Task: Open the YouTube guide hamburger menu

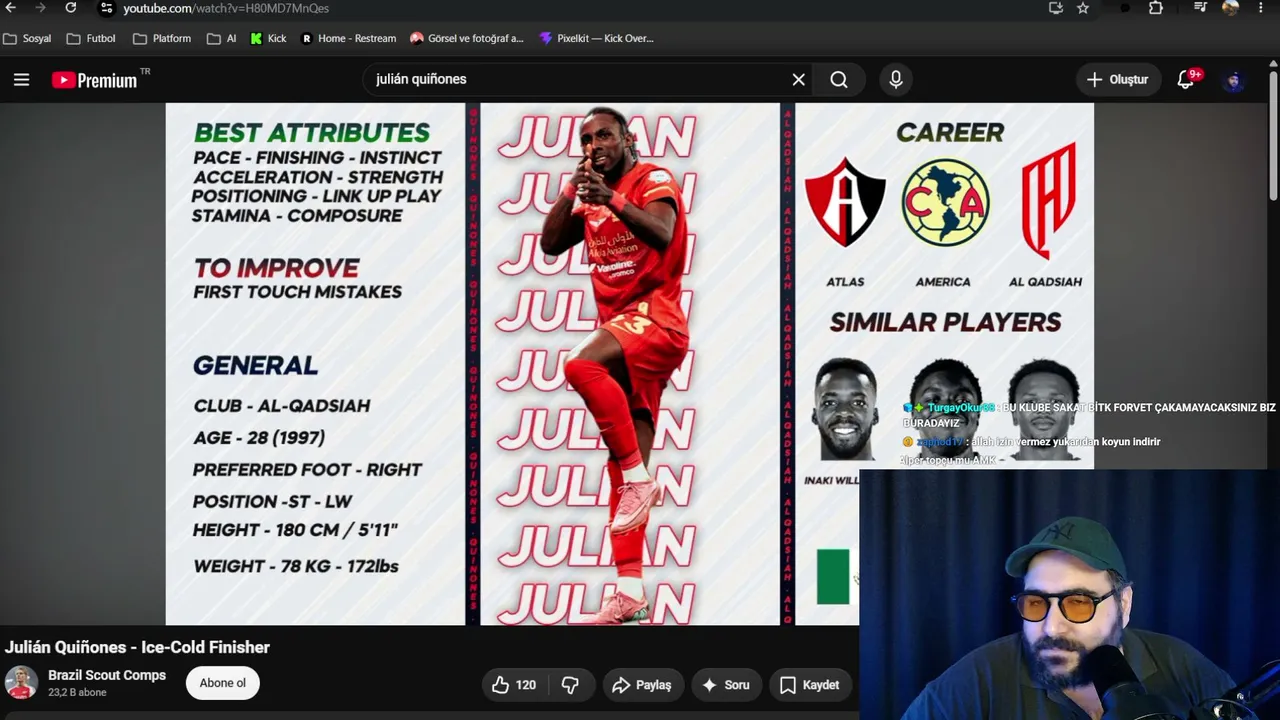Action: click(x=21, y=80)
